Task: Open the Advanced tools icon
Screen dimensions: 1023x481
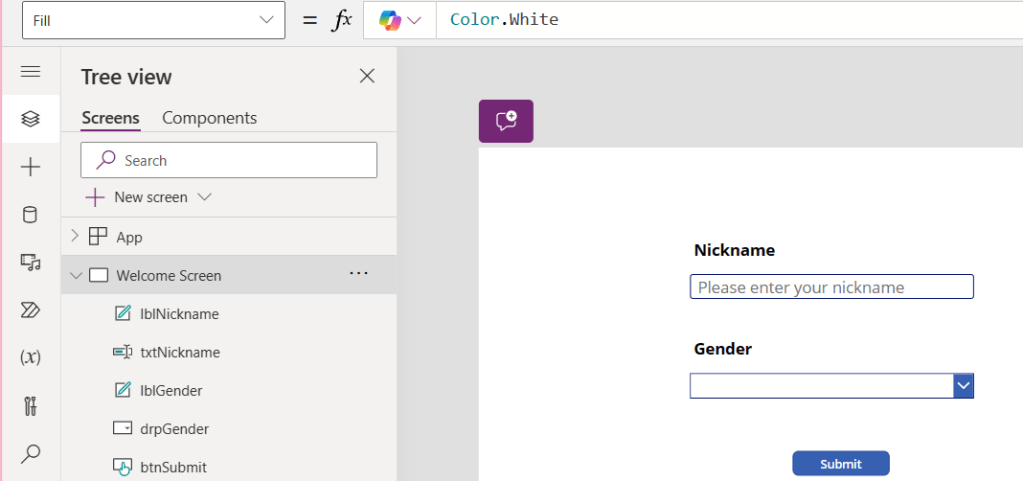Action: 30,406
